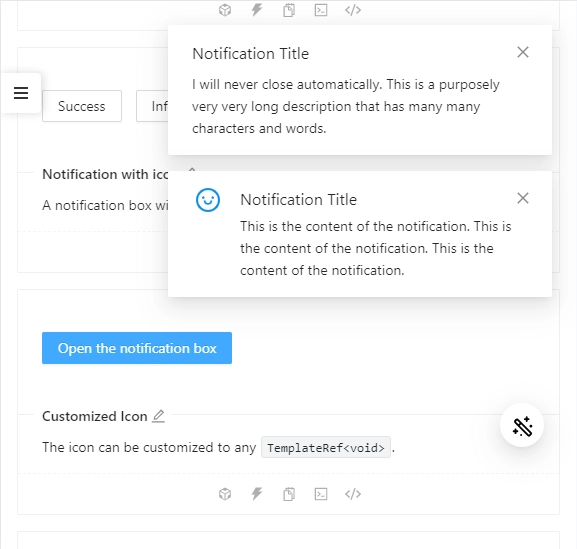
Task: Click the partially hidden Info button
Action: pyautogui.click(x=152, y=106)
